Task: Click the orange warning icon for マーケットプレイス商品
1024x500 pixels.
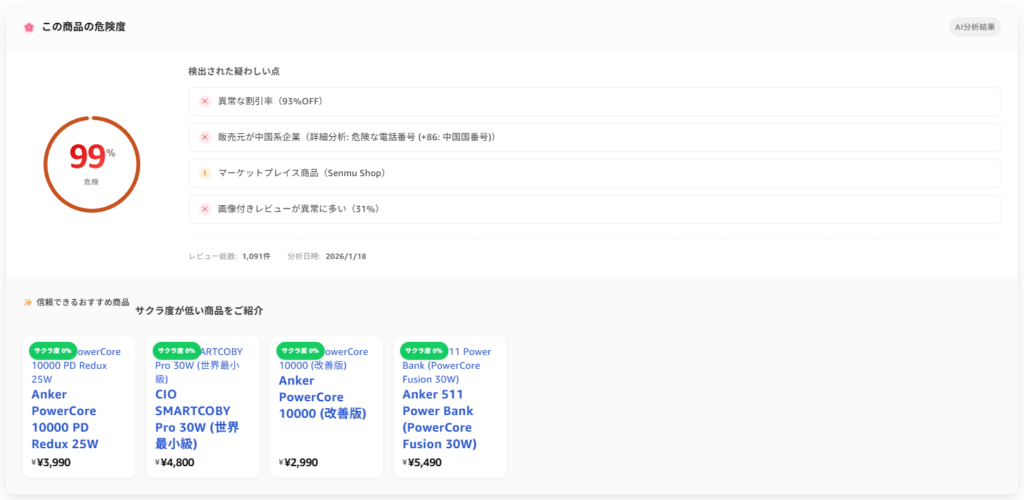Action: (x=204, y=173)
